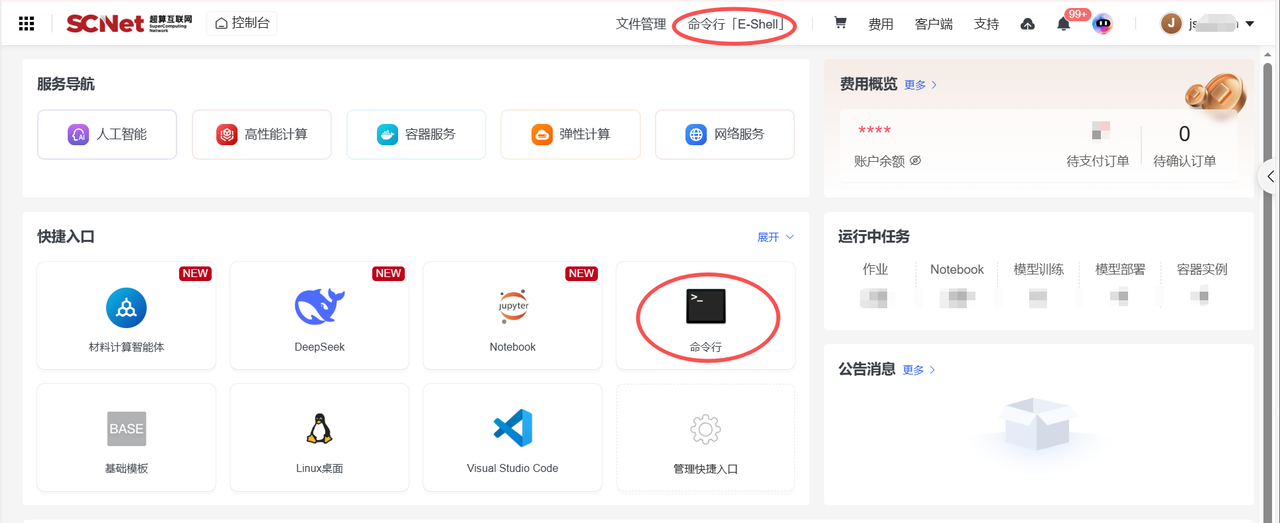Open 文件管理 in the top navigation

click(640, 24)
